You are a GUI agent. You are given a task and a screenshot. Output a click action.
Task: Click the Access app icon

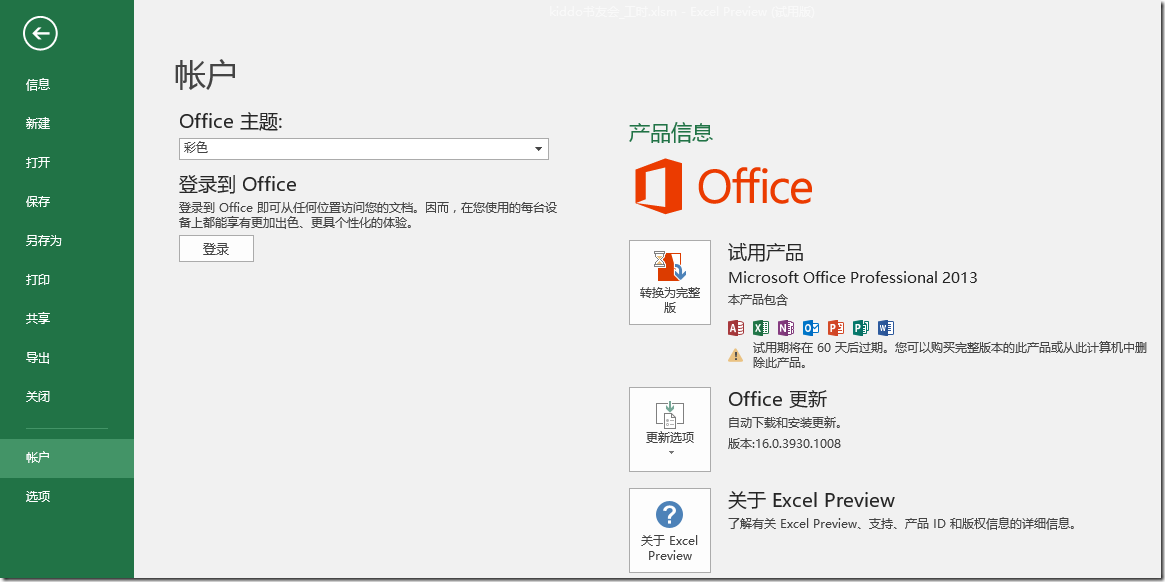(736, 328)
